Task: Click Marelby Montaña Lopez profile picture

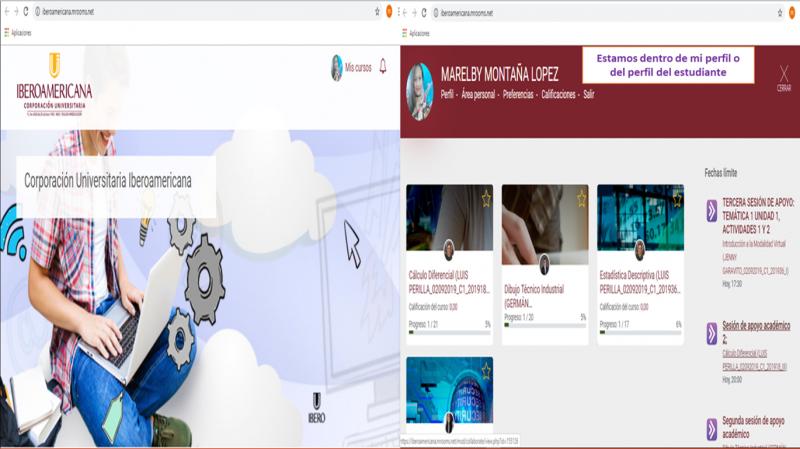Action: pyautogui.click(x=419, y=92)
